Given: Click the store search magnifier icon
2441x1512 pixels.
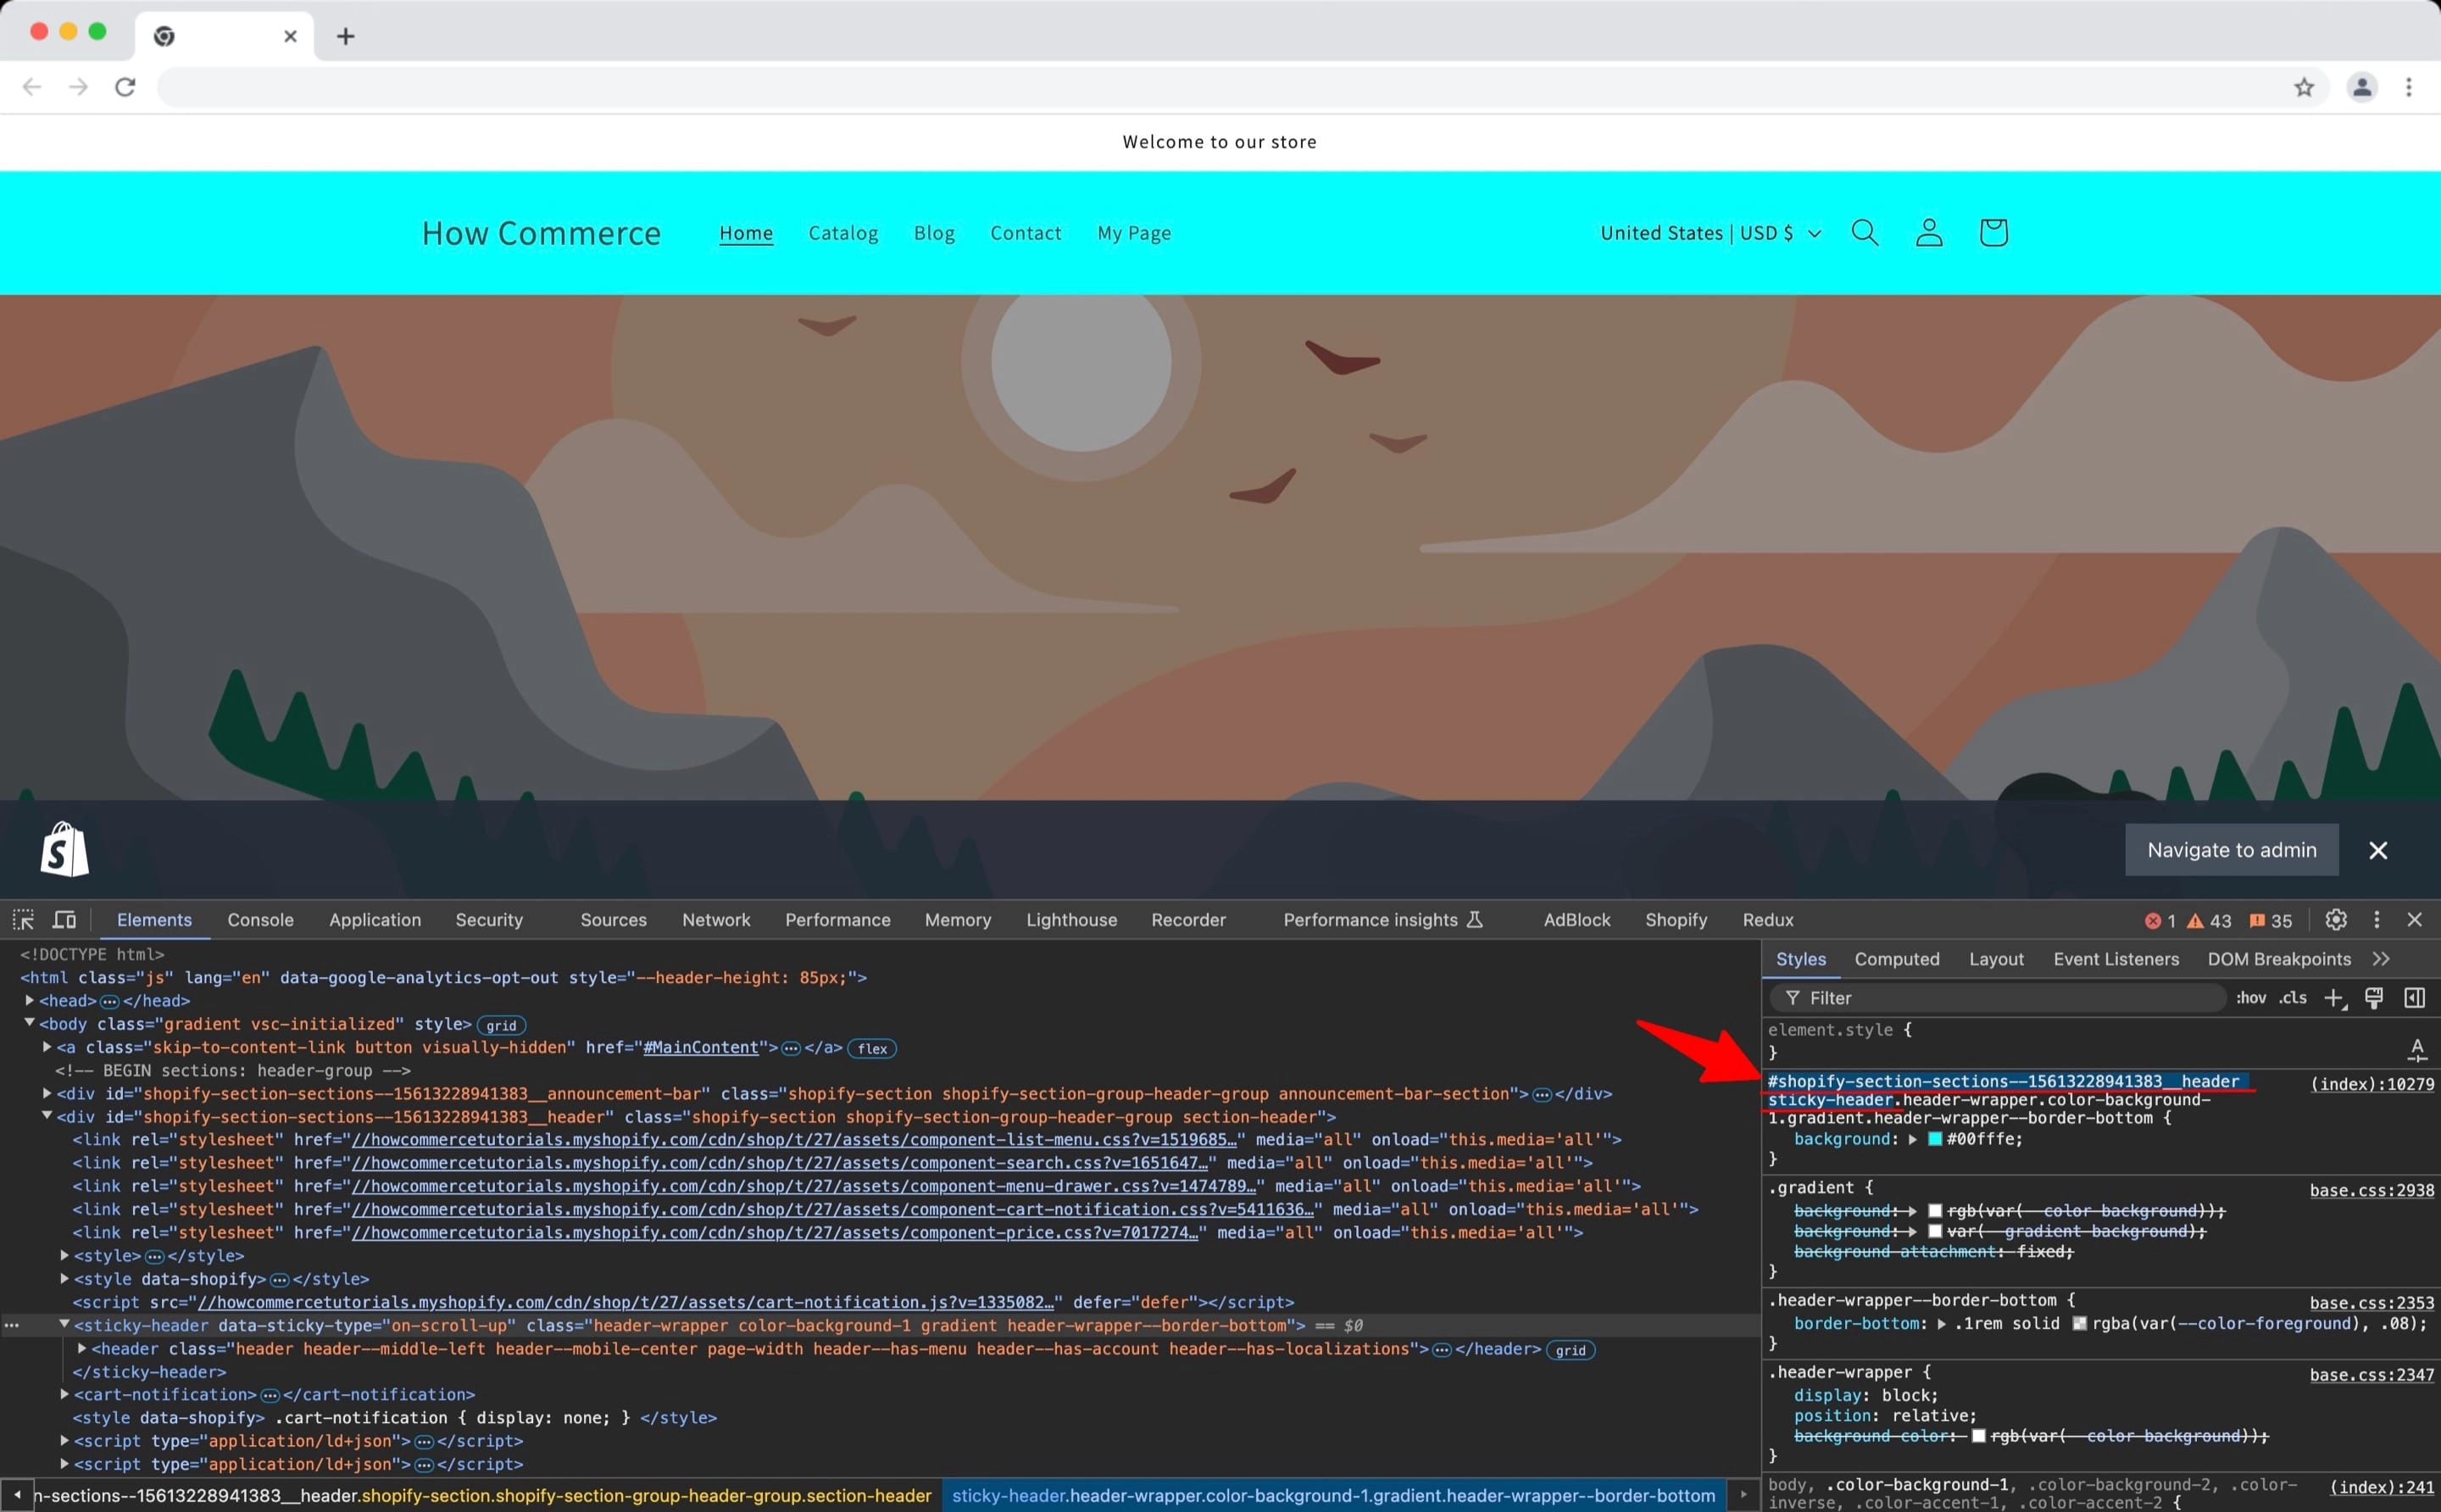Looking at the screenshot, I should point(1864,233).
